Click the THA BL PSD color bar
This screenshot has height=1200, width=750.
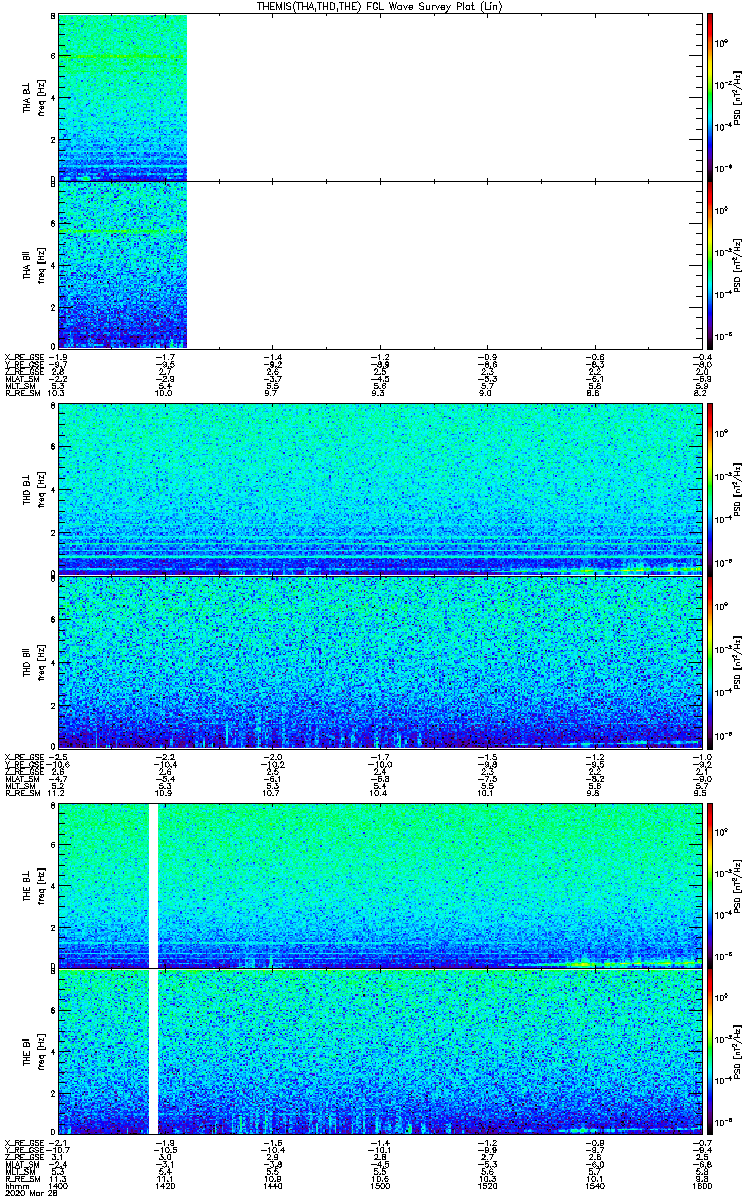tap(710, 97)
